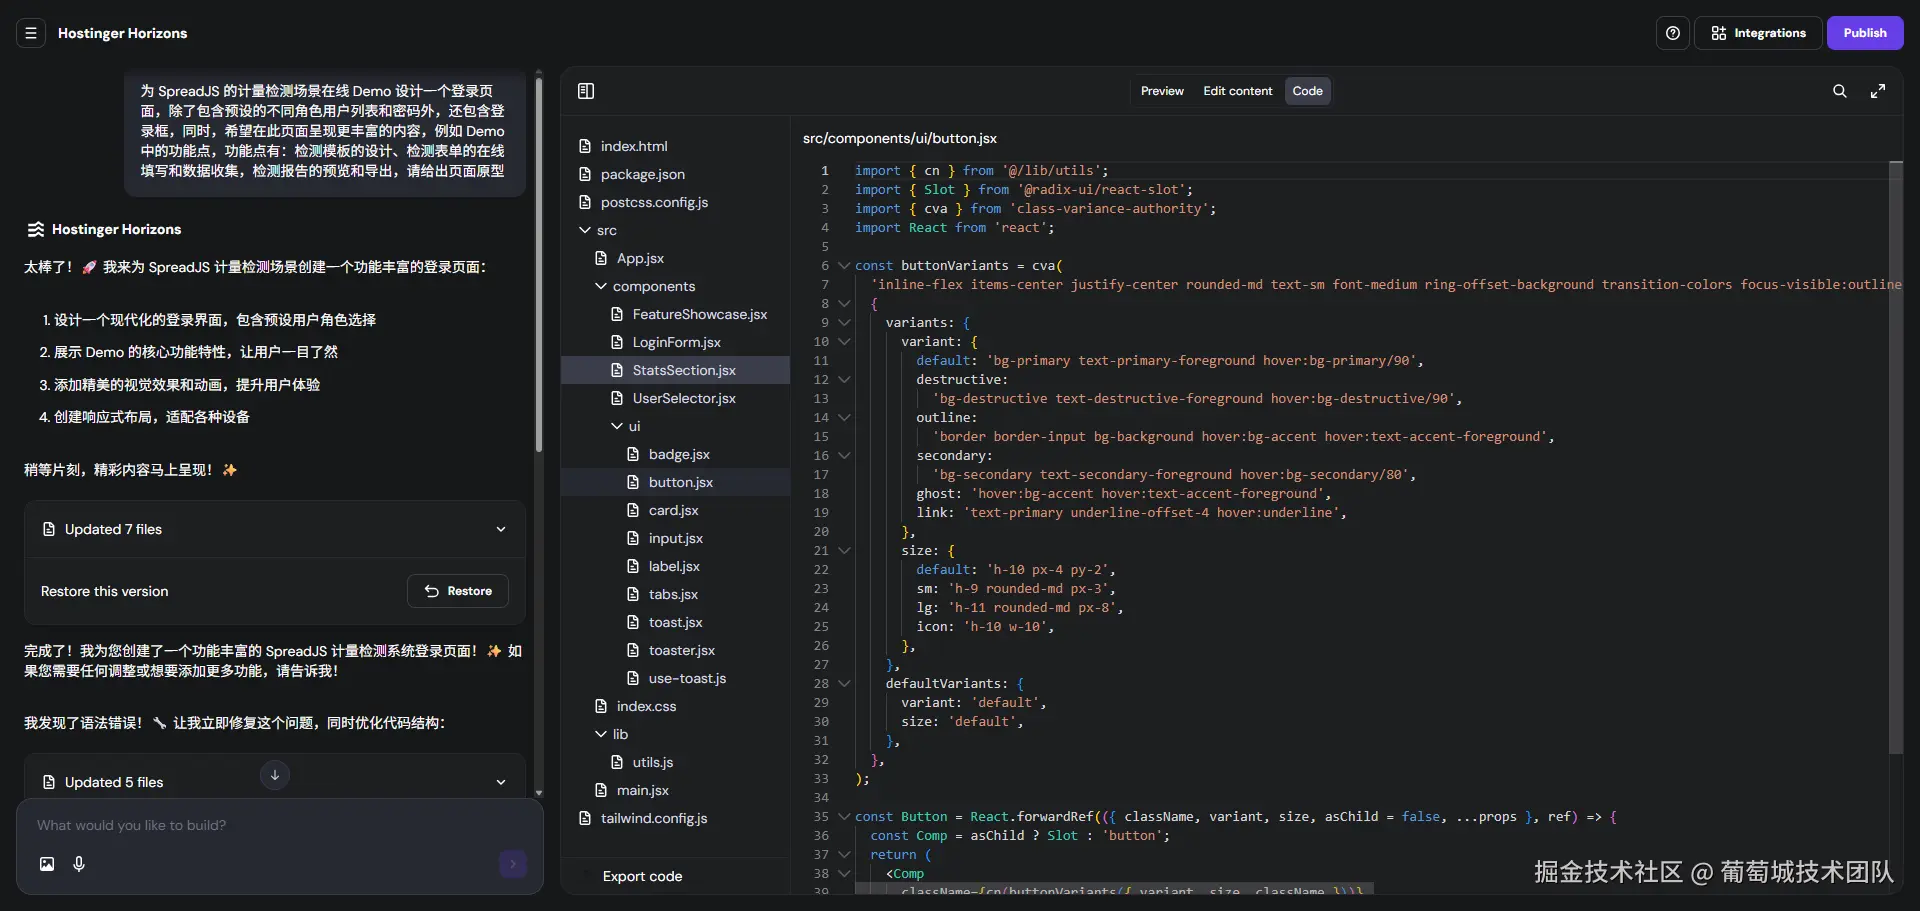Collapse the src folder in file tree
Image resolution: width=1920 pixels, height=911 pixels.
coord(585,230)
